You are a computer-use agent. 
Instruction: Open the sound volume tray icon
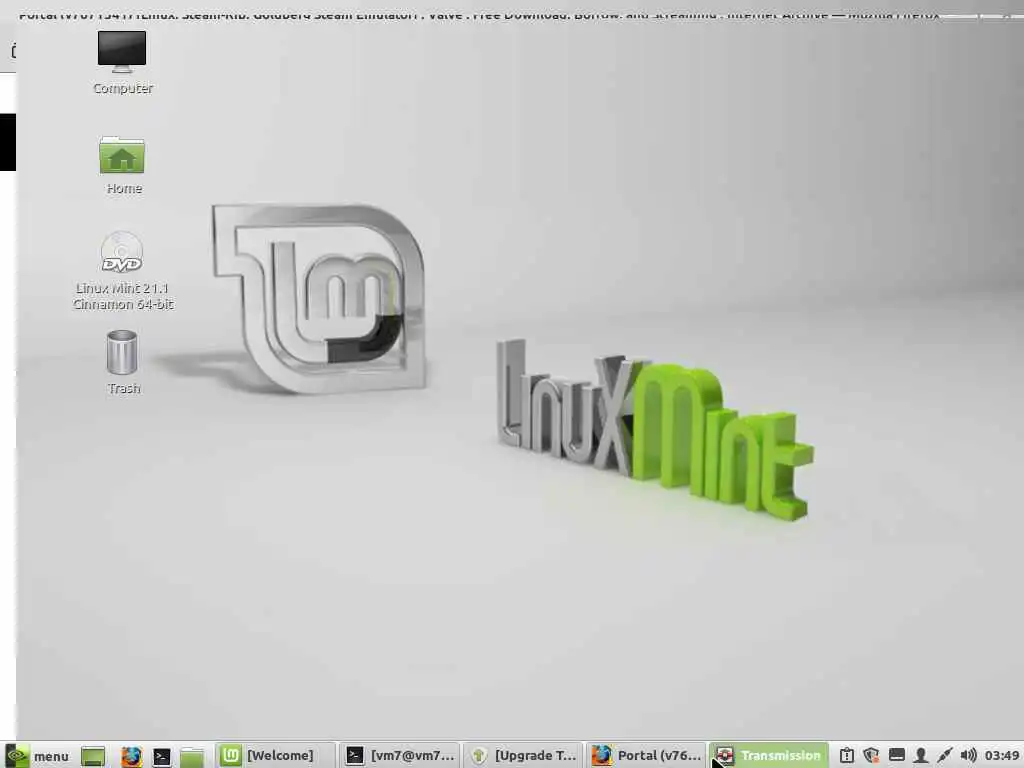(x=968, y=756)
